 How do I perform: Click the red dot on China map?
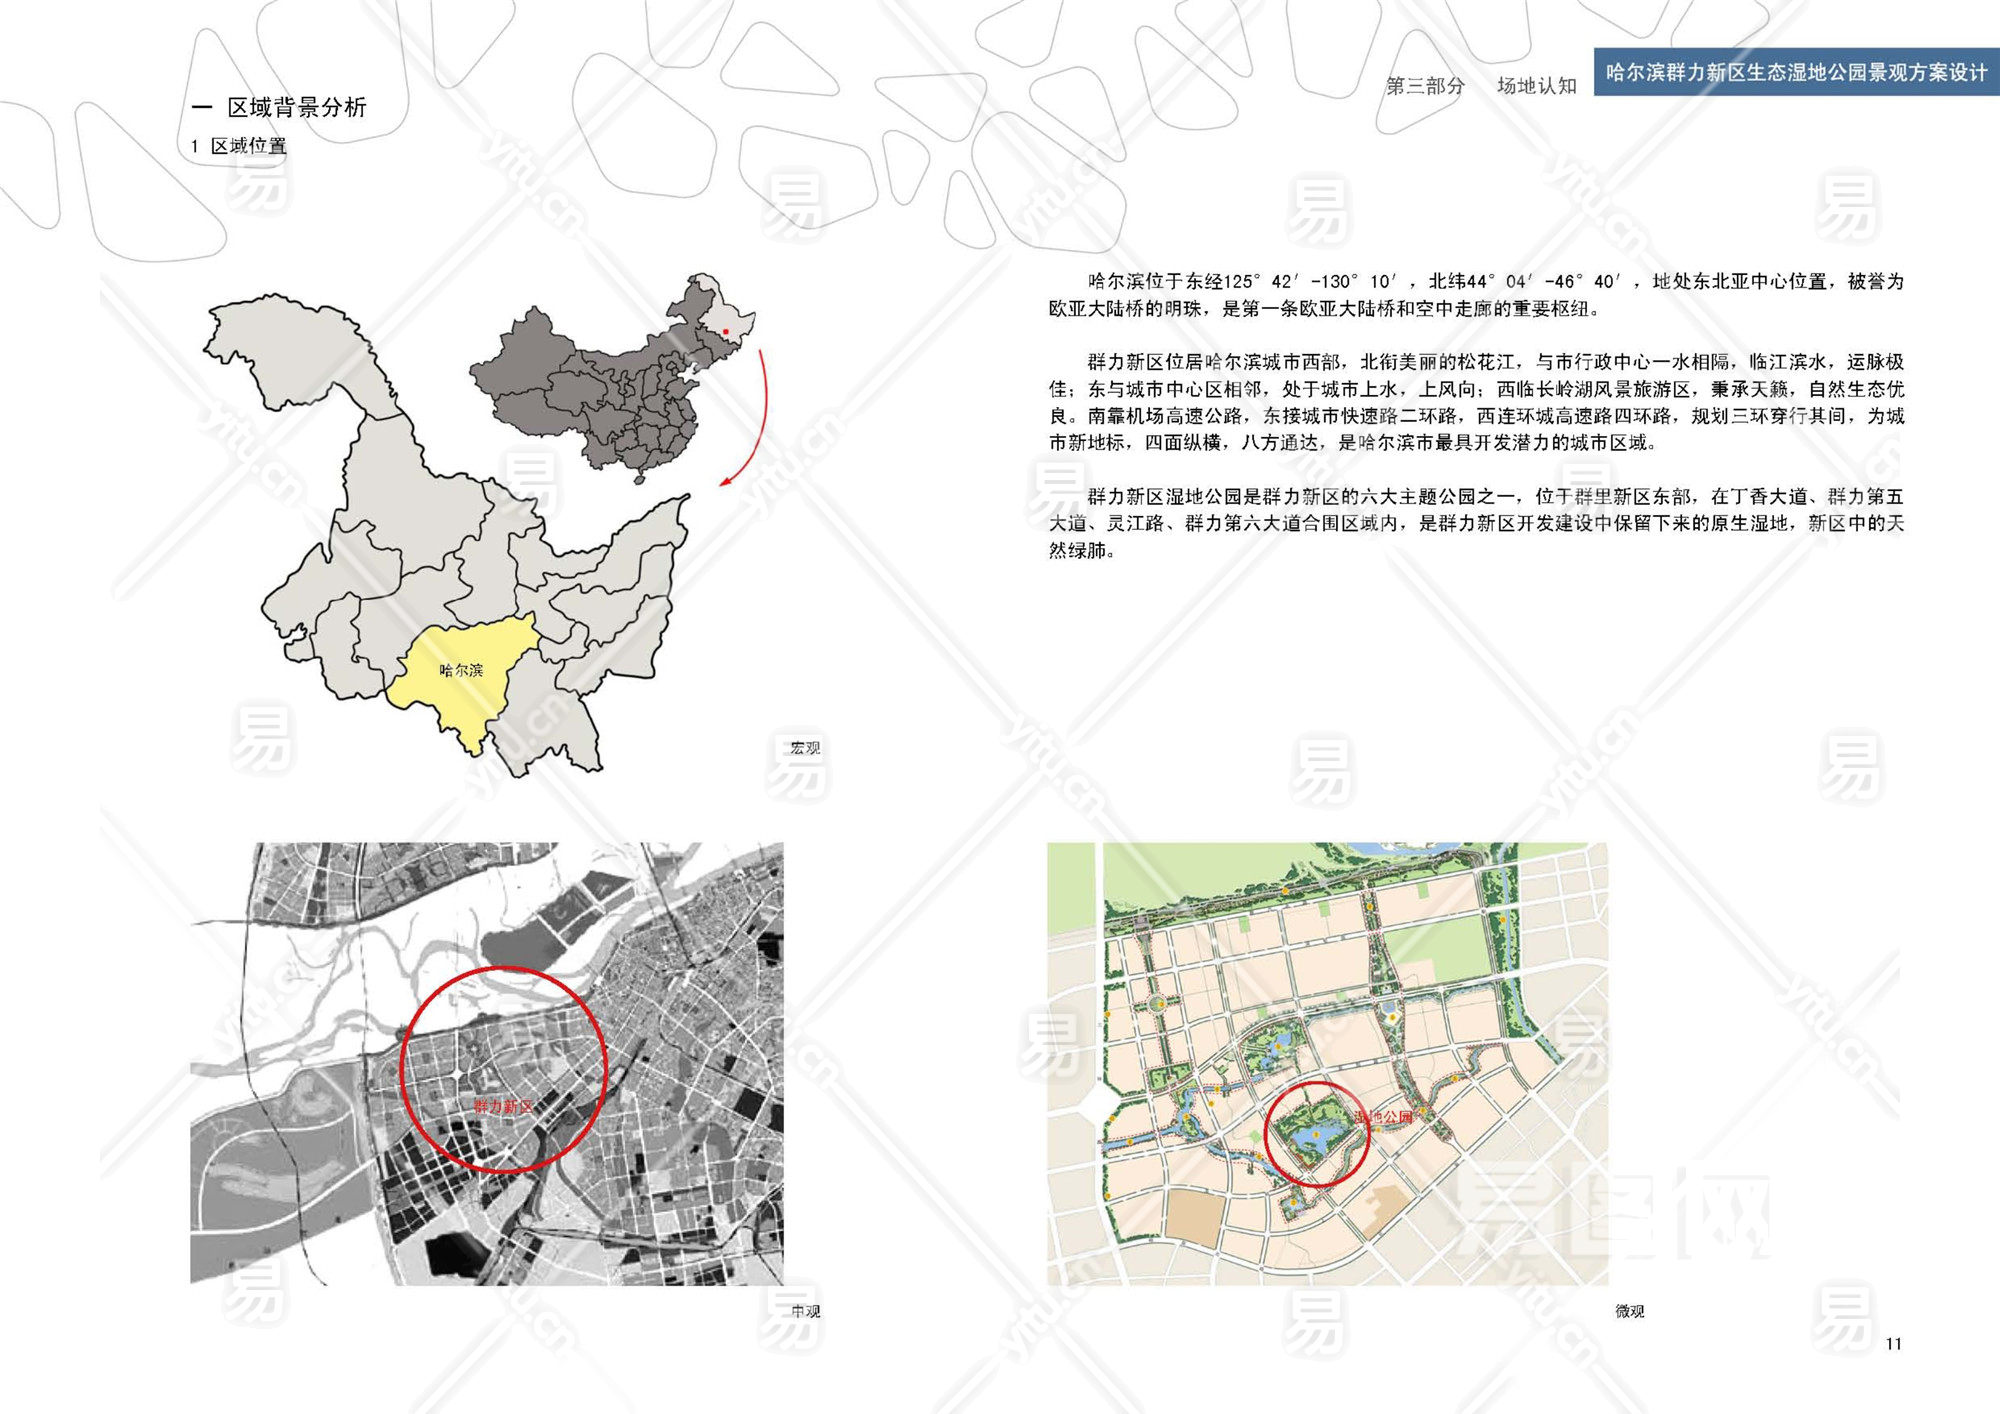point(726,331)
